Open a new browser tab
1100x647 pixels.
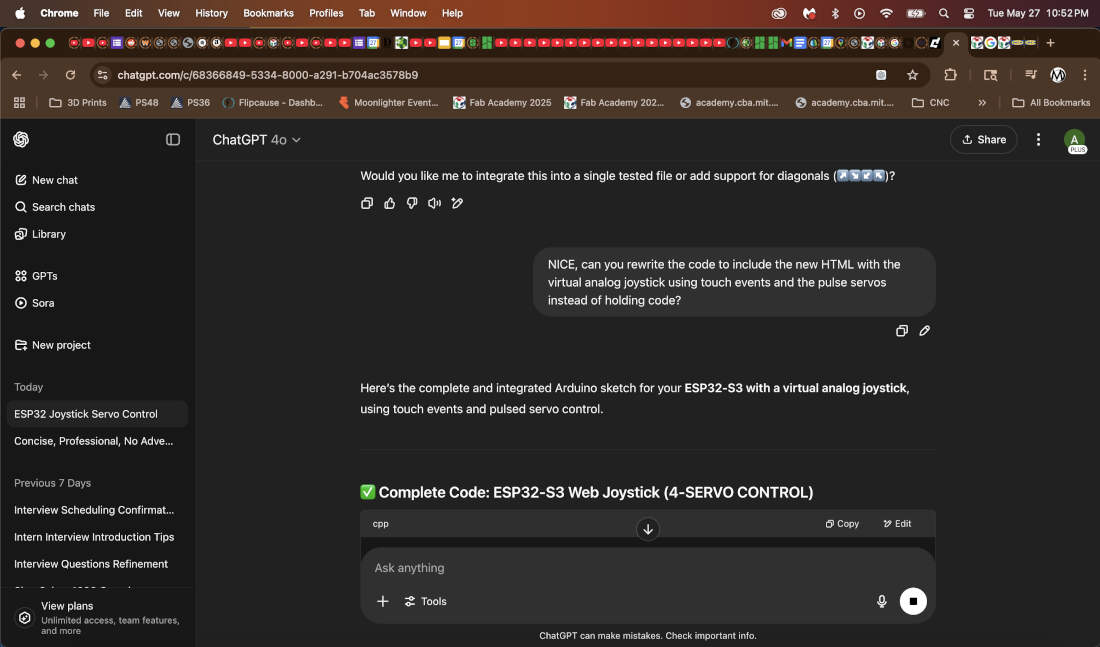1050,43
